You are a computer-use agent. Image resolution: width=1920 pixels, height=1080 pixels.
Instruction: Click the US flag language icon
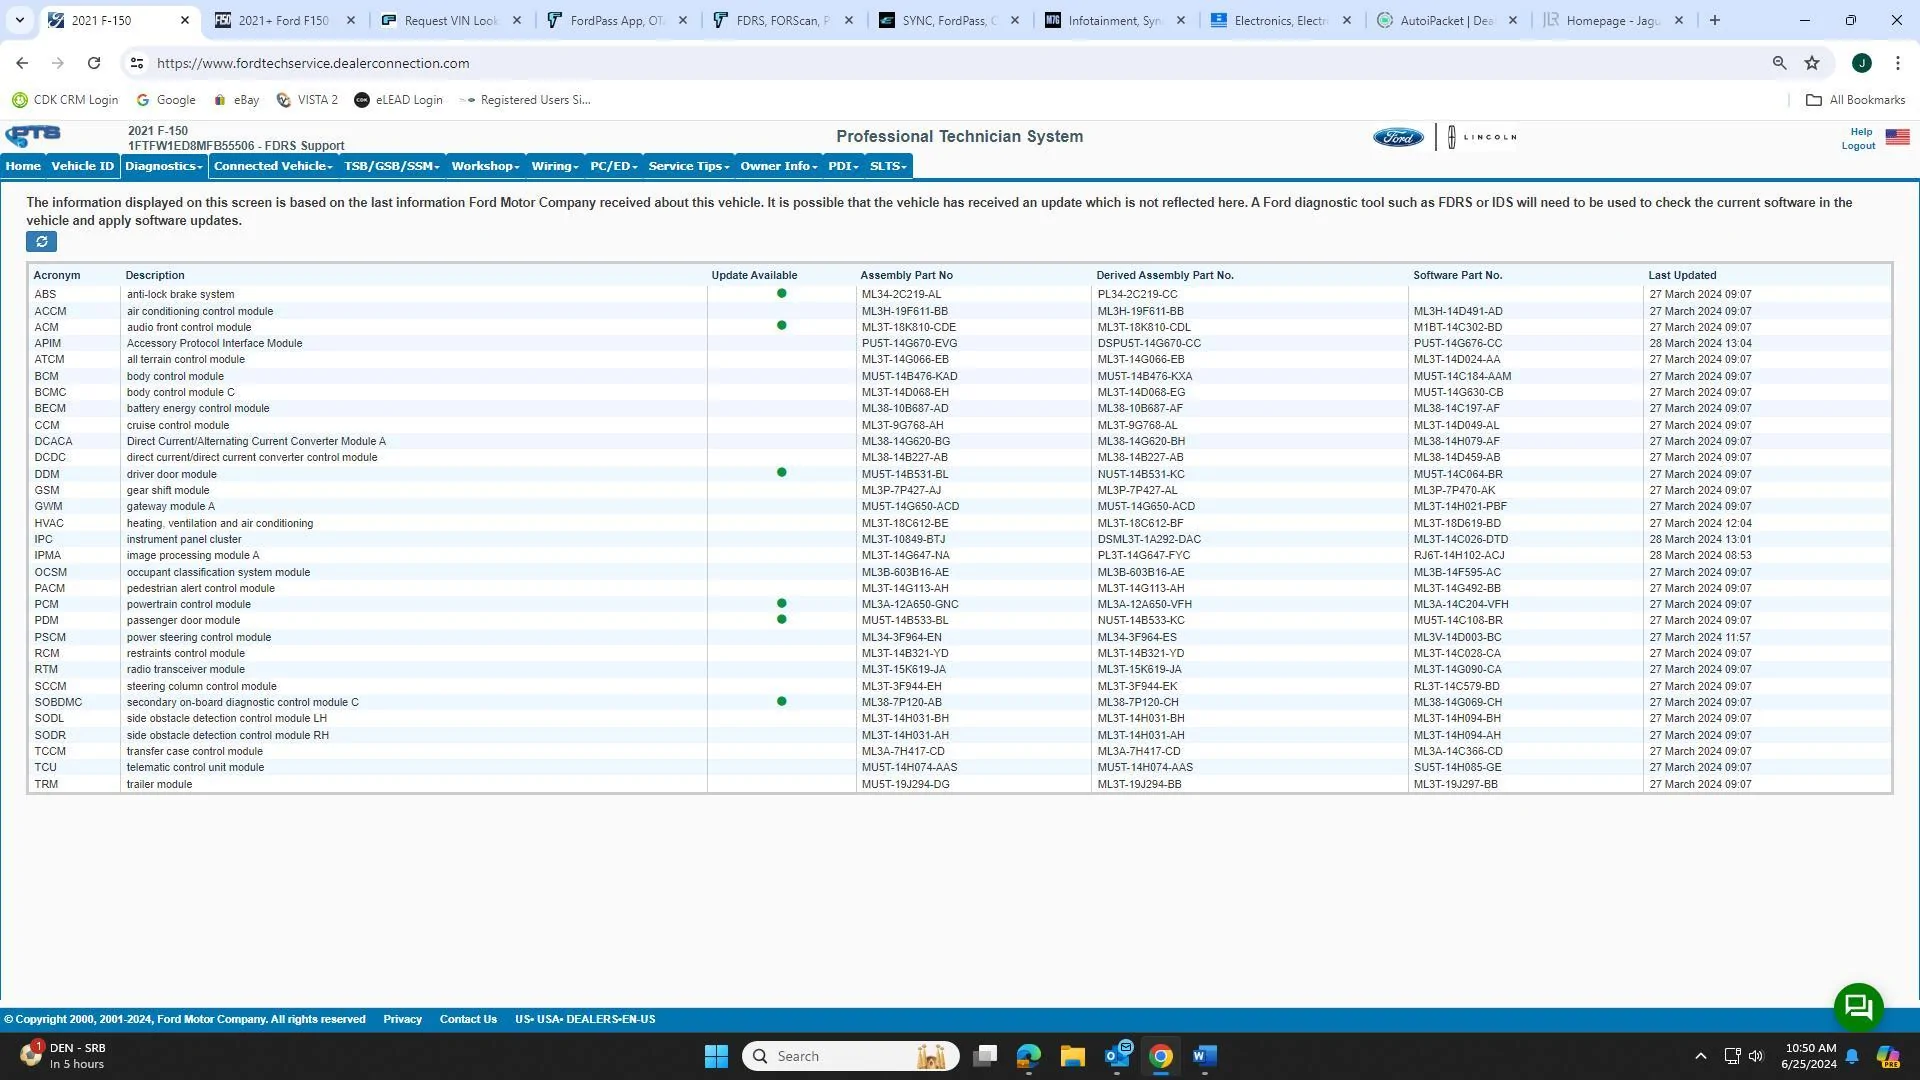pyautogui.click(x=1897, y=137)
